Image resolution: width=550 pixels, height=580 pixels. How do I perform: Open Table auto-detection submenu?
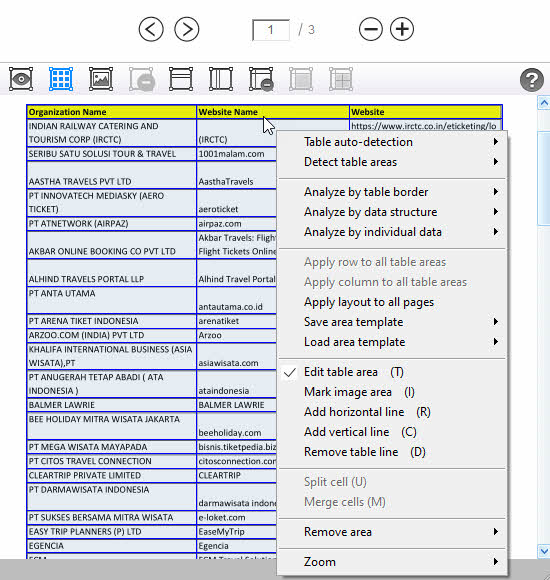[x=392, y=142]
